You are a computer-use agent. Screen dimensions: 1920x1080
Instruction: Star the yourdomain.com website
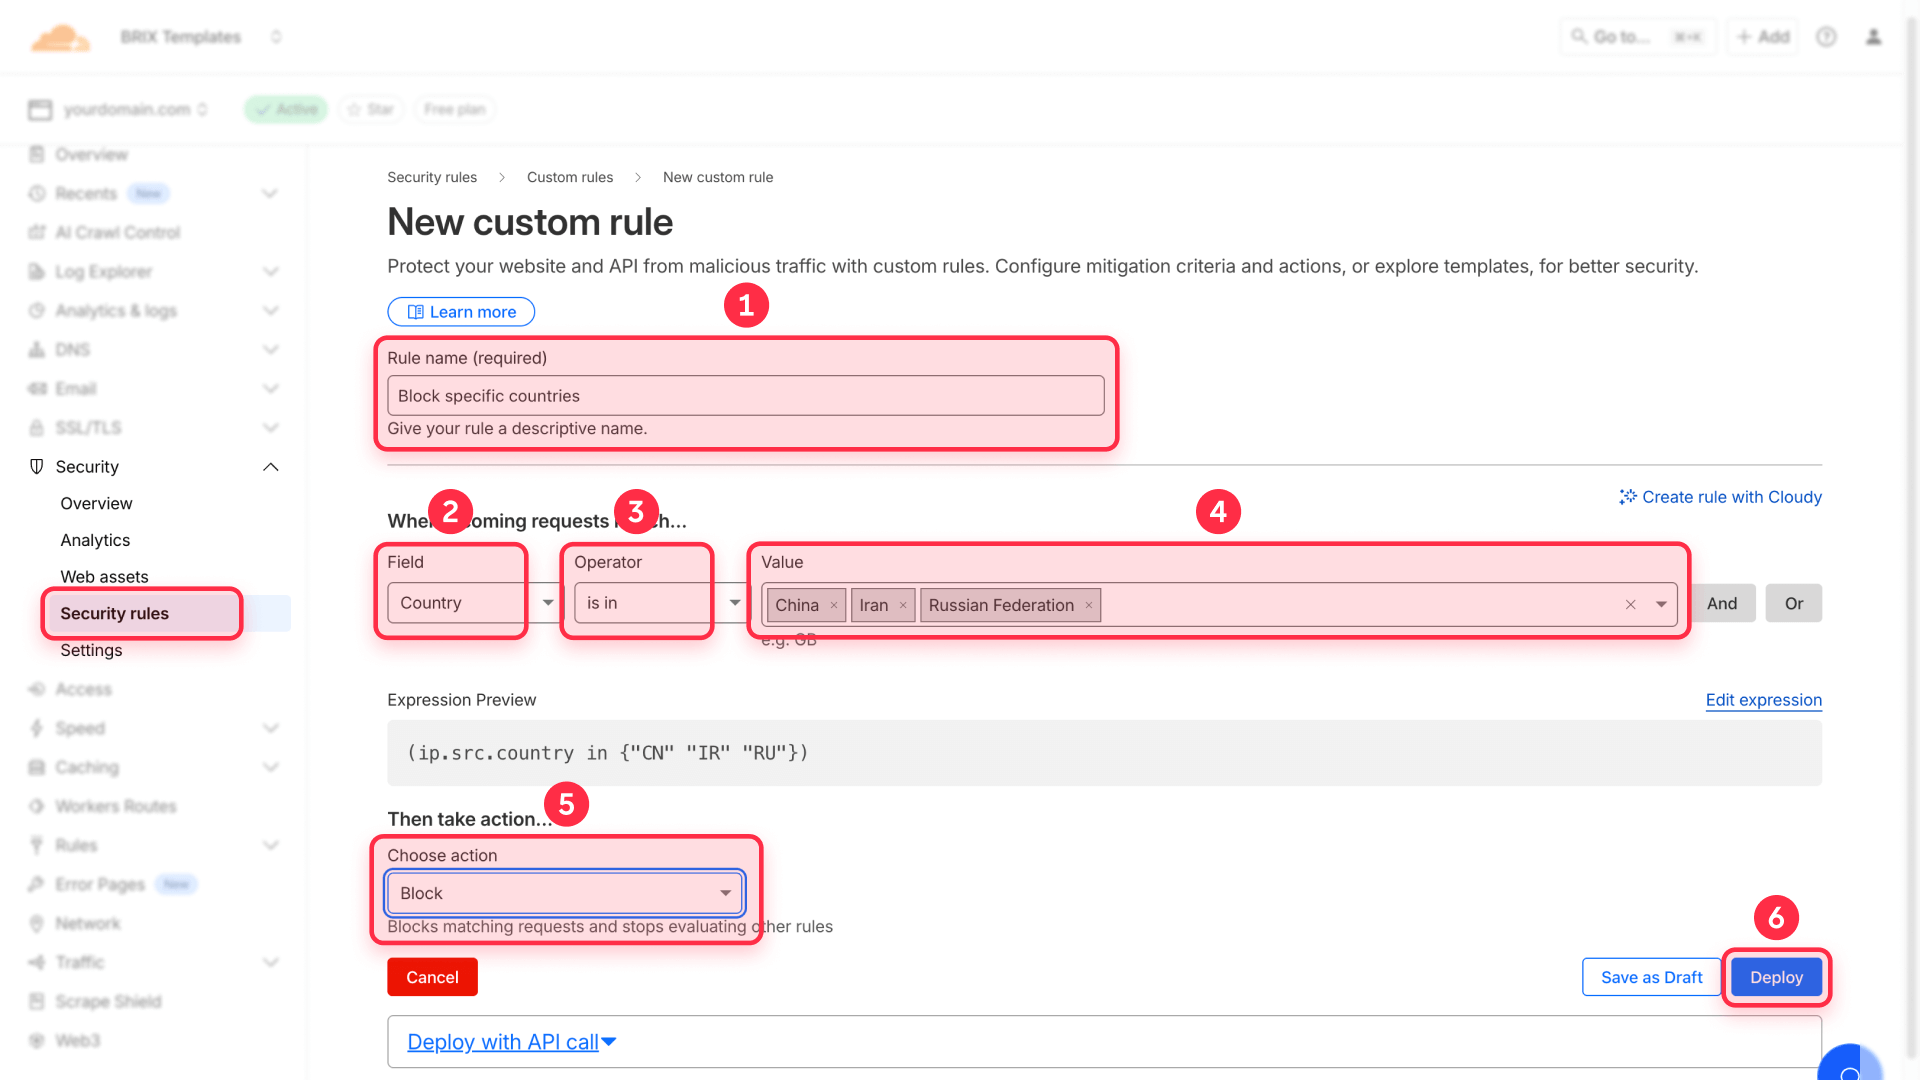[370, 109]
